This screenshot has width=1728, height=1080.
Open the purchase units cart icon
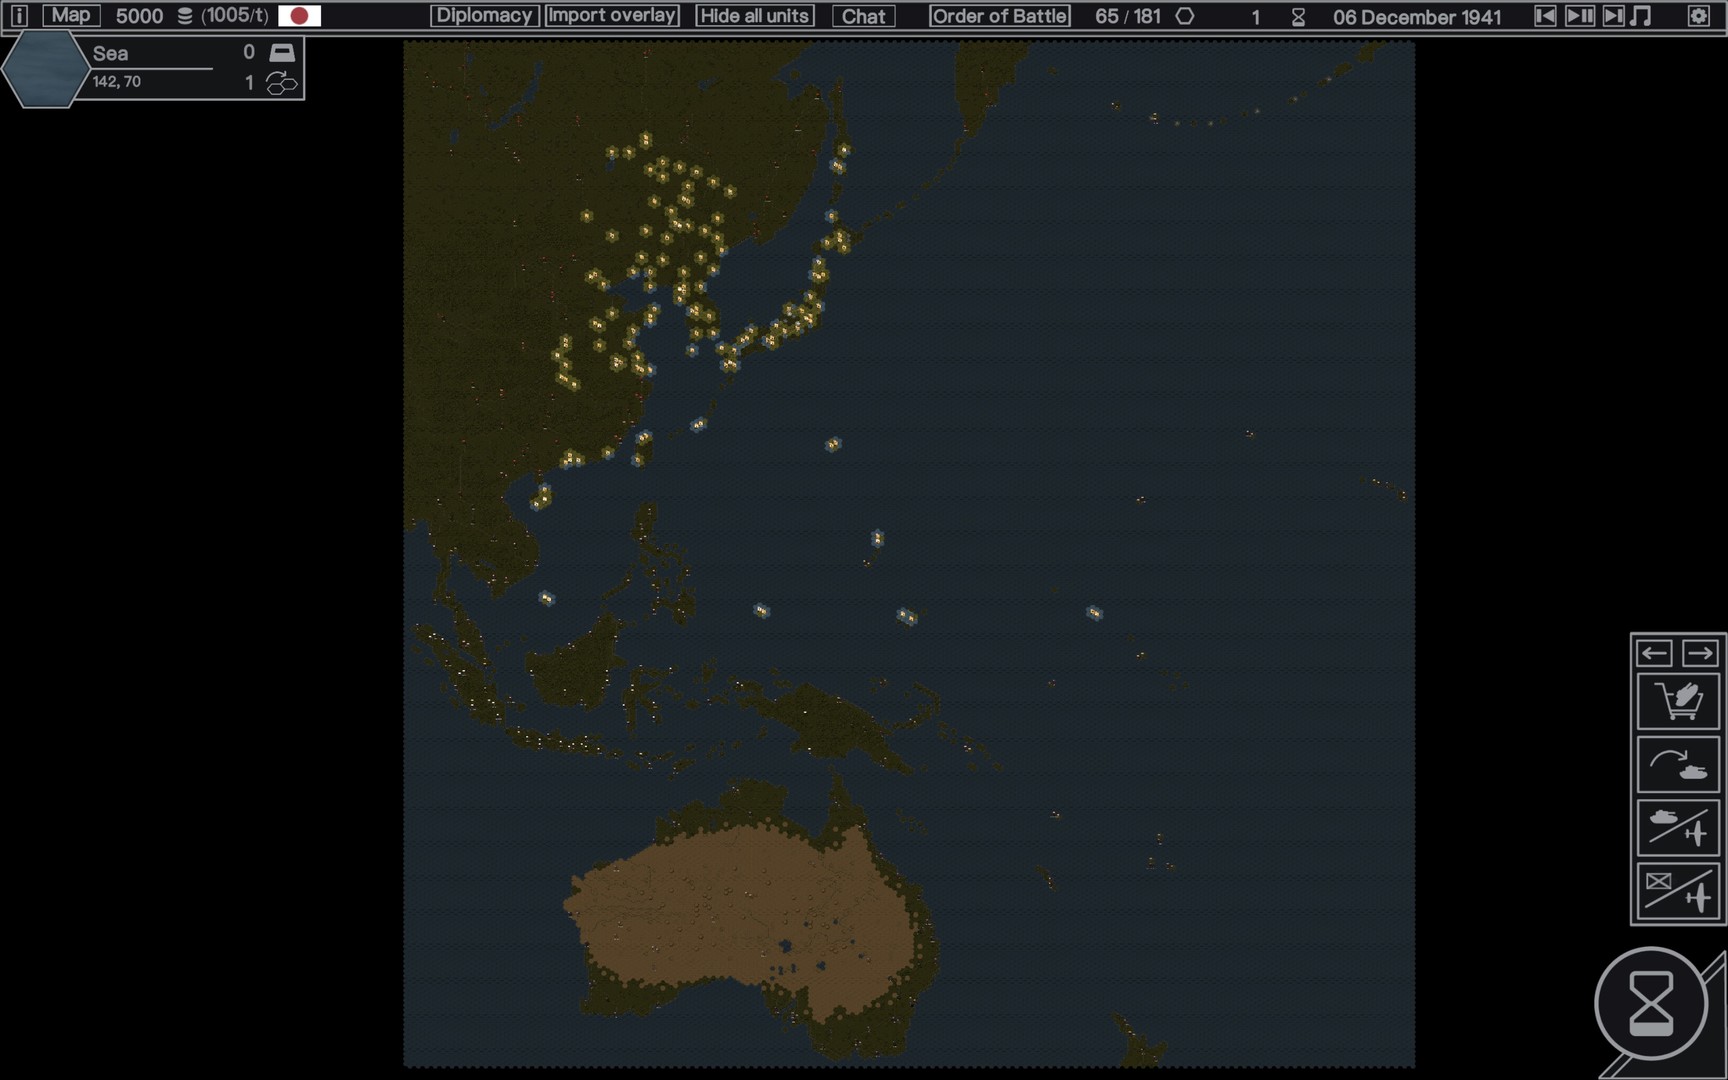1678,701
